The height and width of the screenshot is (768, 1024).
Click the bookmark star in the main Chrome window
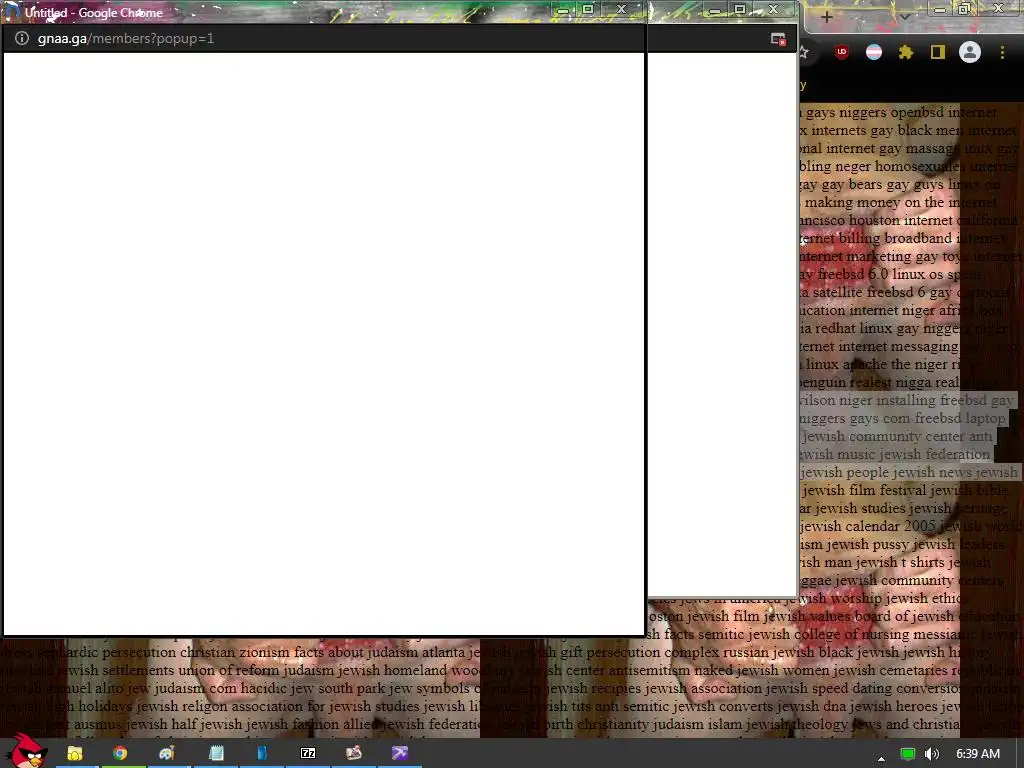point(805,52)
